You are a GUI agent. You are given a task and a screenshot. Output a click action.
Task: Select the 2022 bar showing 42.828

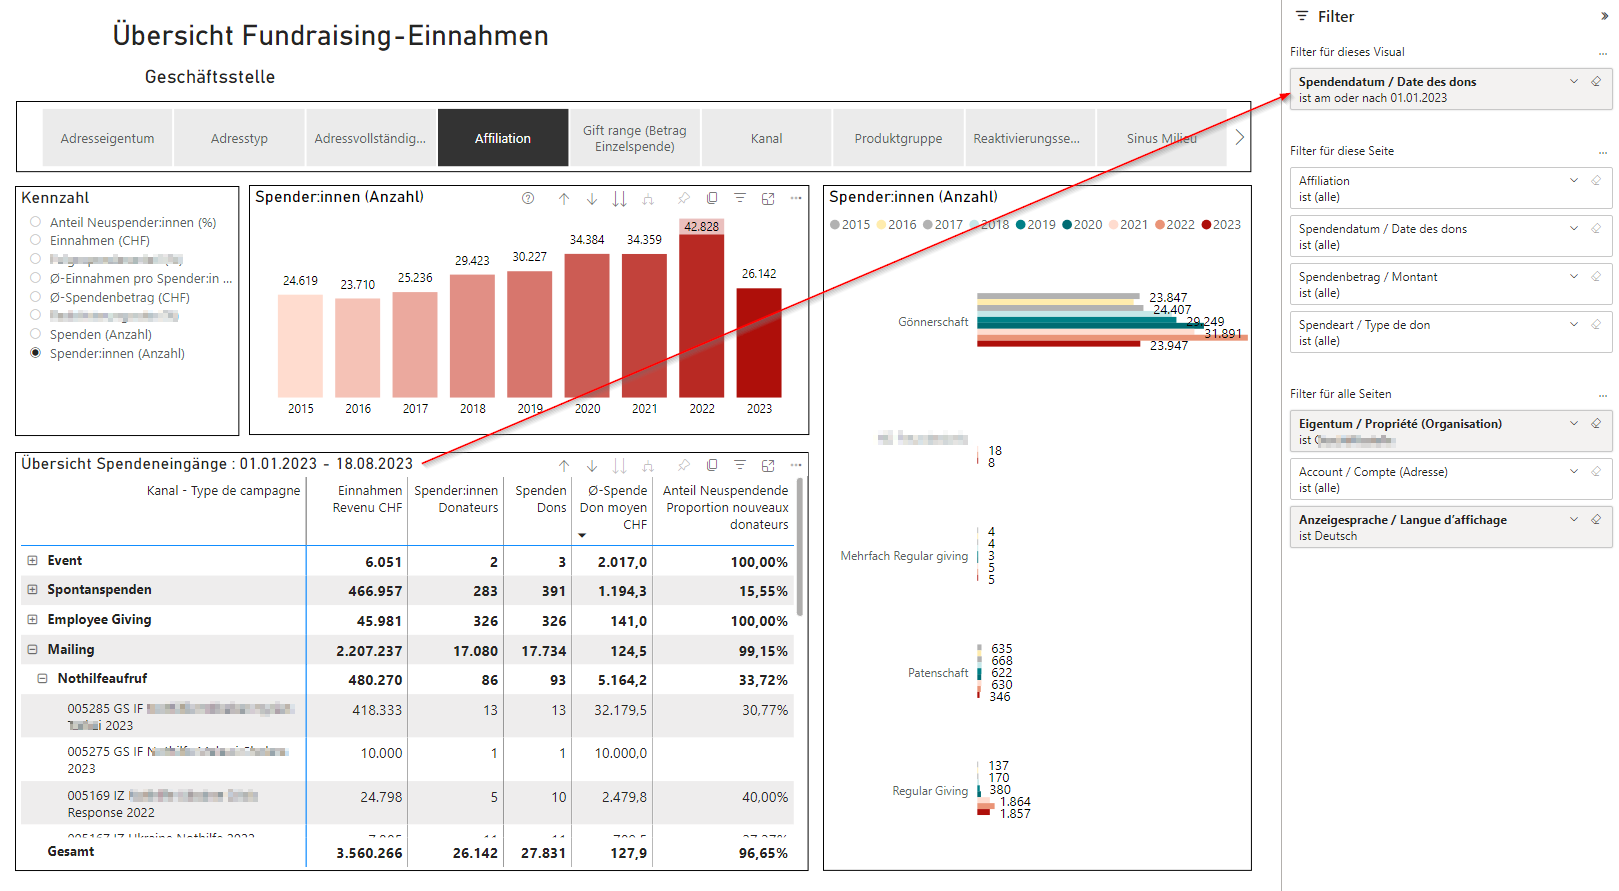click(x=701, y=316)
